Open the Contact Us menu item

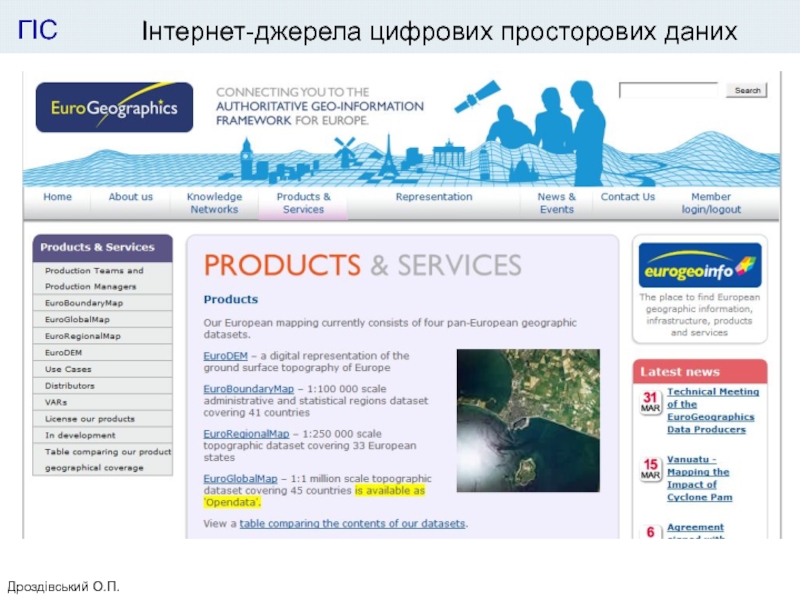click(628, 197)
